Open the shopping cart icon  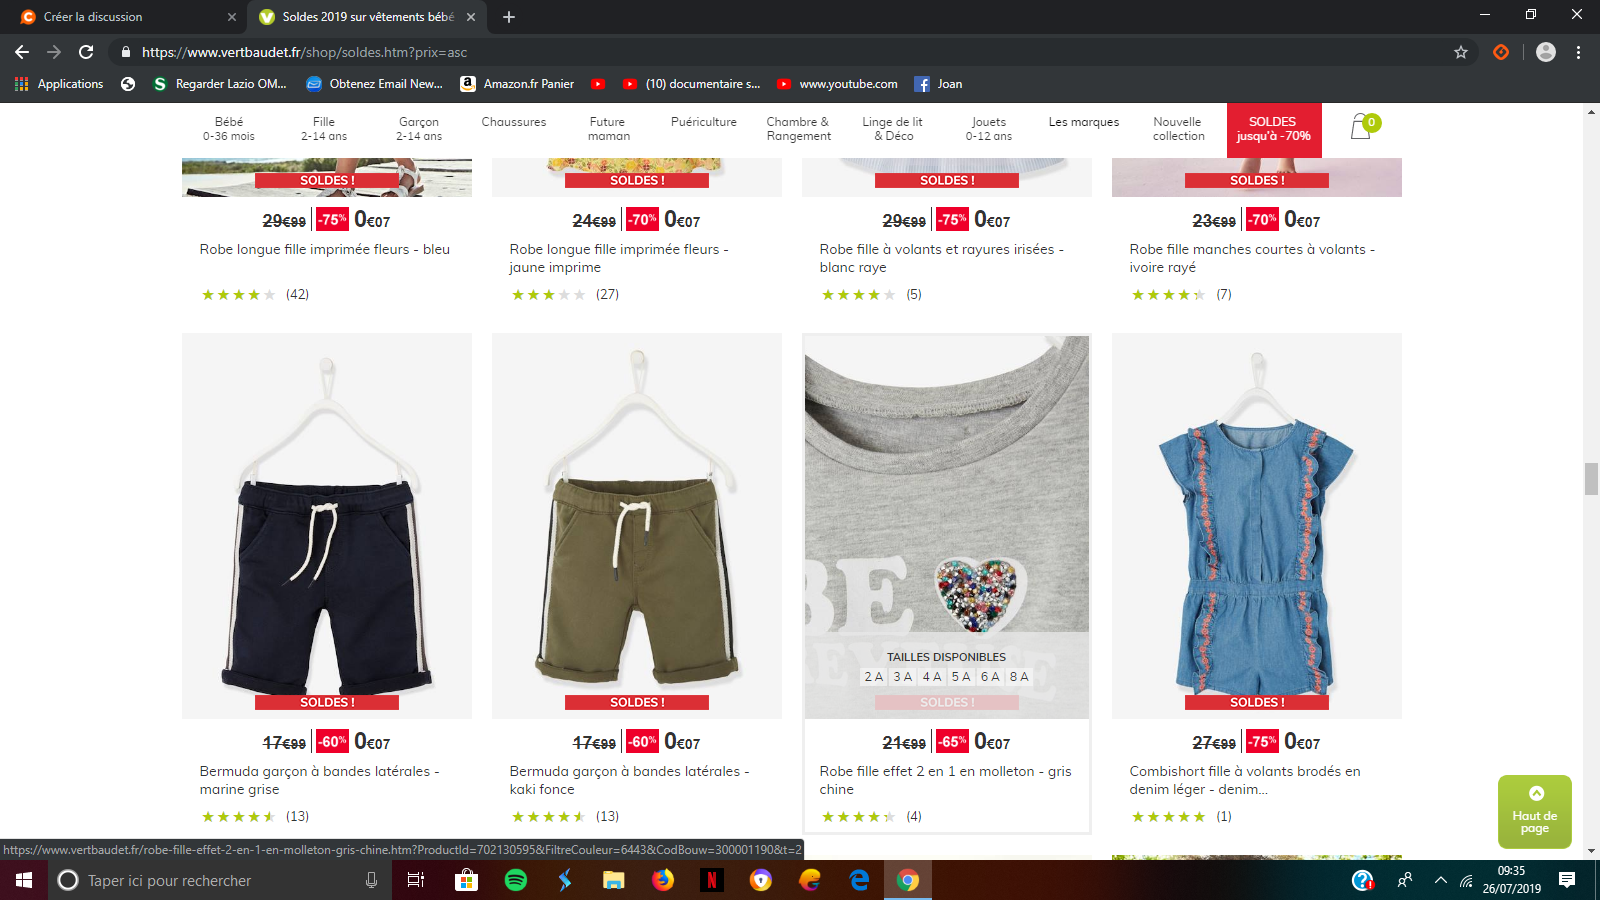pyautogui.click(x=1362, y=127)
